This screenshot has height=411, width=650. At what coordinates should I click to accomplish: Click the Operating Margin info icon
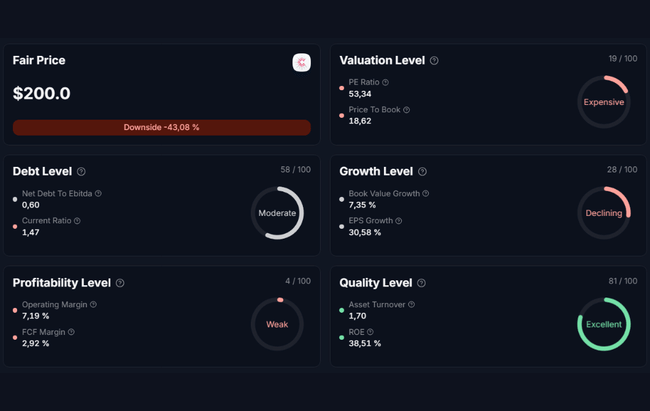(94, 304)
